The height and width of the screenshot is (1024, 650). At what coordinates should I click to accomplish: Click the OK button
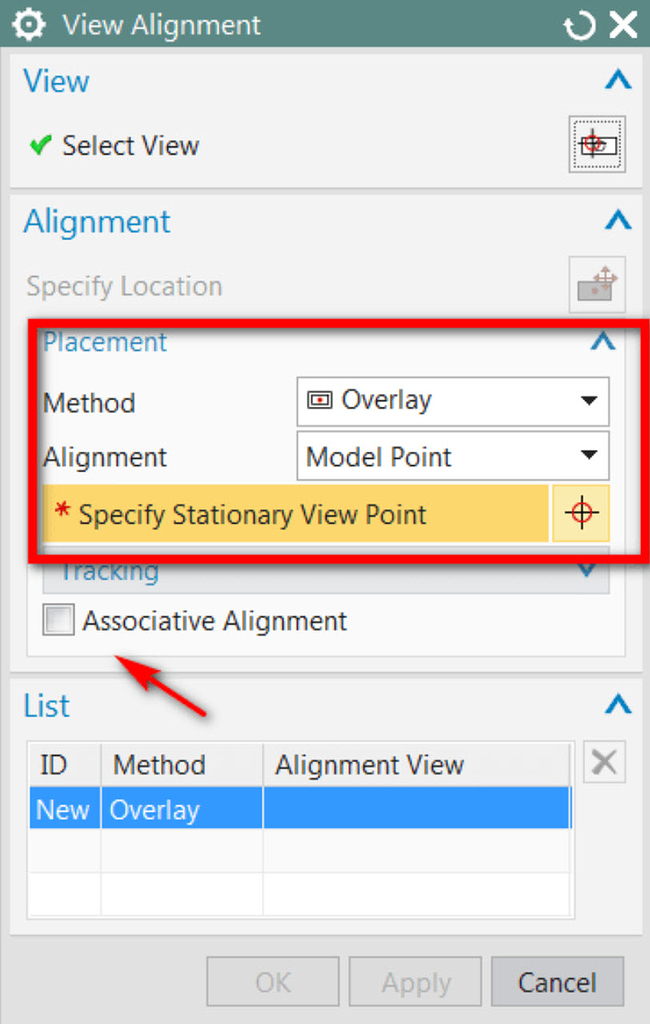click(272, 981)
